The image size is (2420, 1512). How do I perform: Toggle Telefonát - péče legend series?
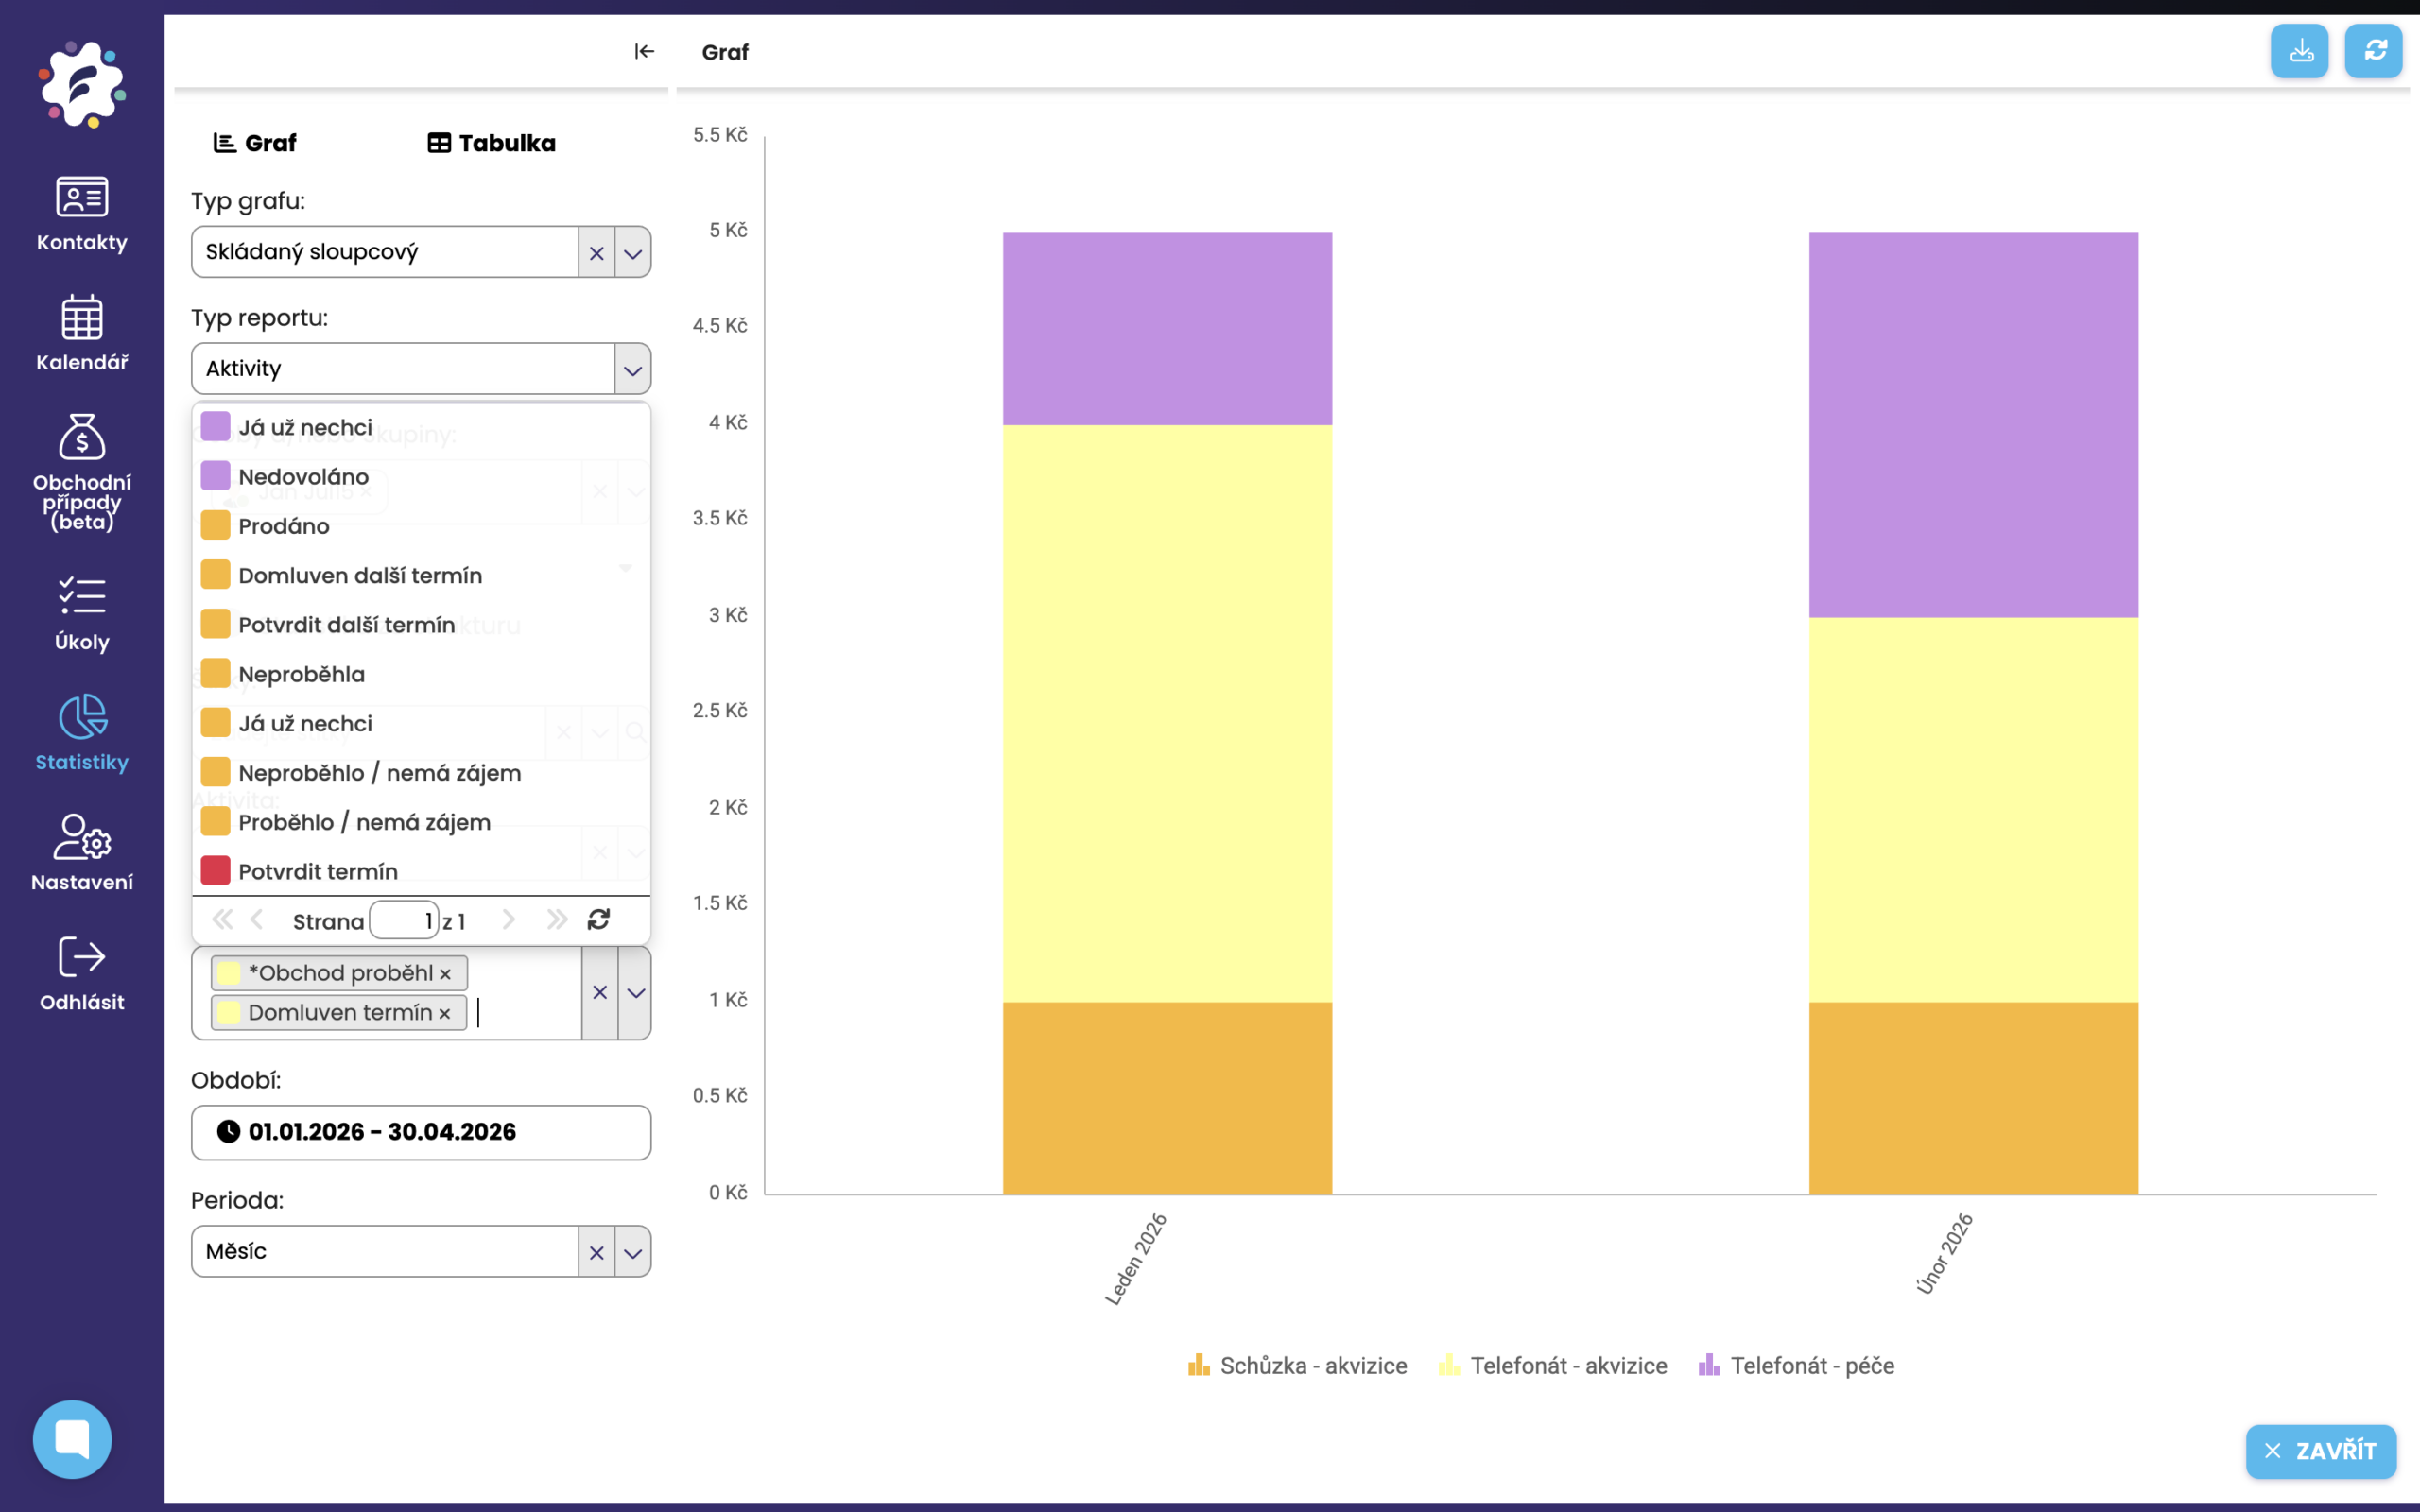(1796, 1366)
